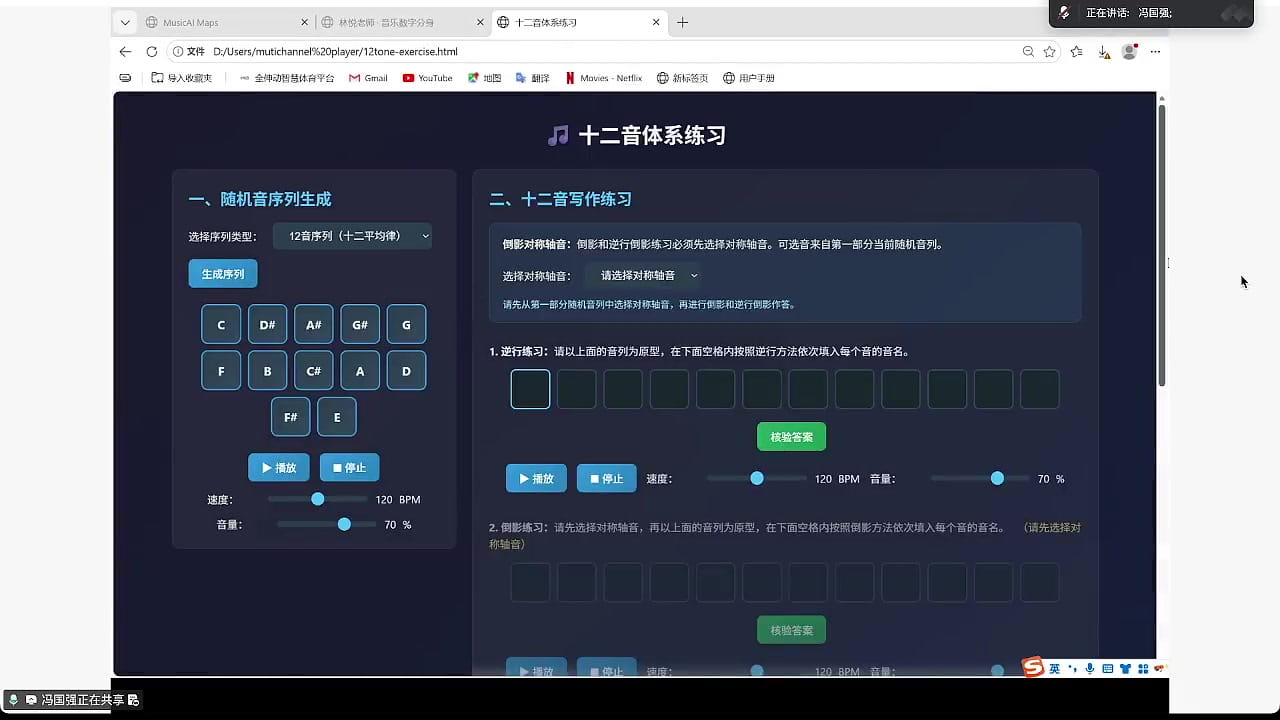Focus the highlighted 逆行练习 answer box
1280x720 pixels.
point(530,389)
